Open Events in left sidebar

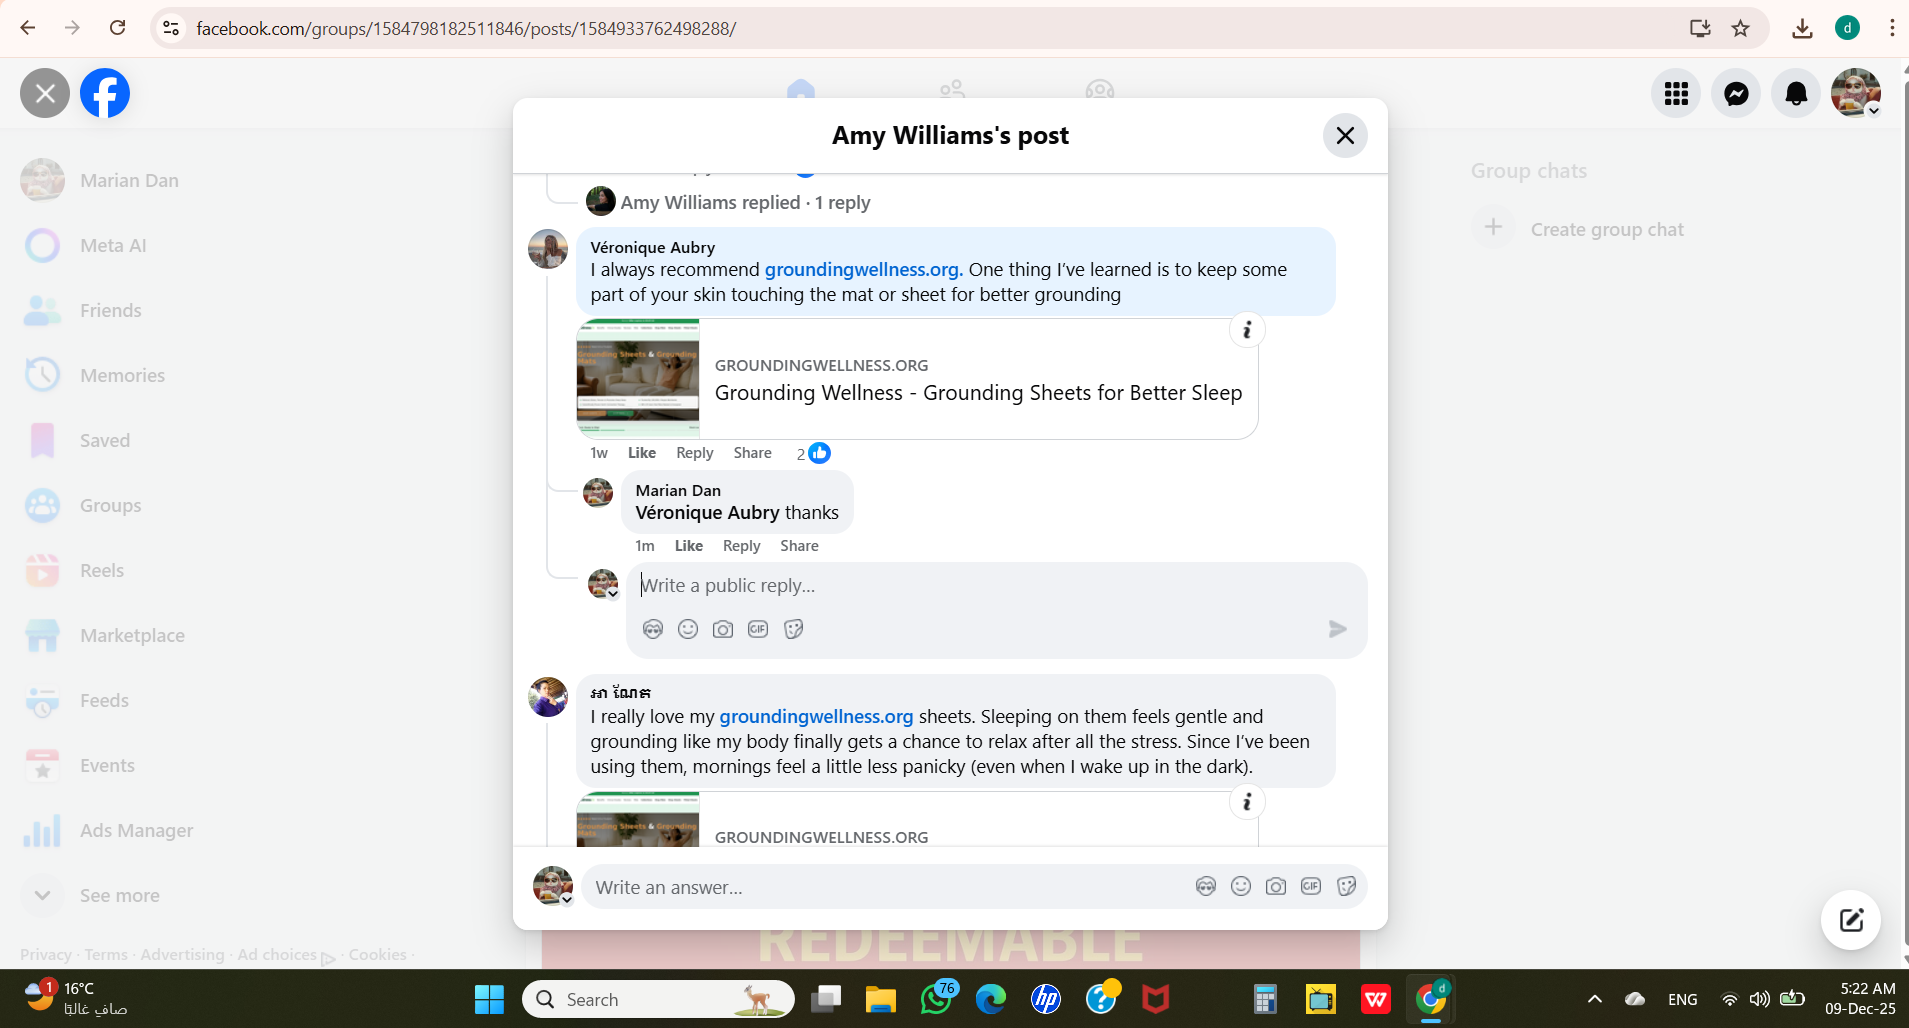(x=107, y=765)
